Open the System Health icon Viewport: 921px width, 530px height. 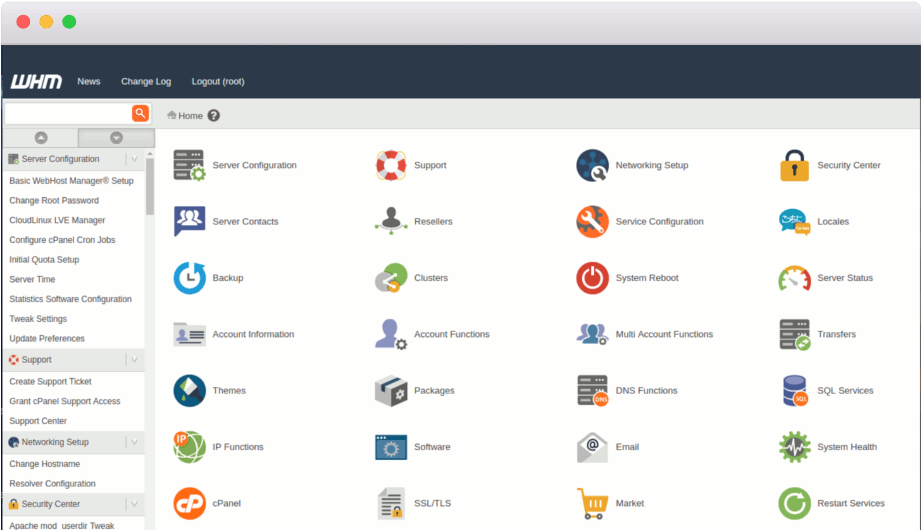[x=794, y=447]
